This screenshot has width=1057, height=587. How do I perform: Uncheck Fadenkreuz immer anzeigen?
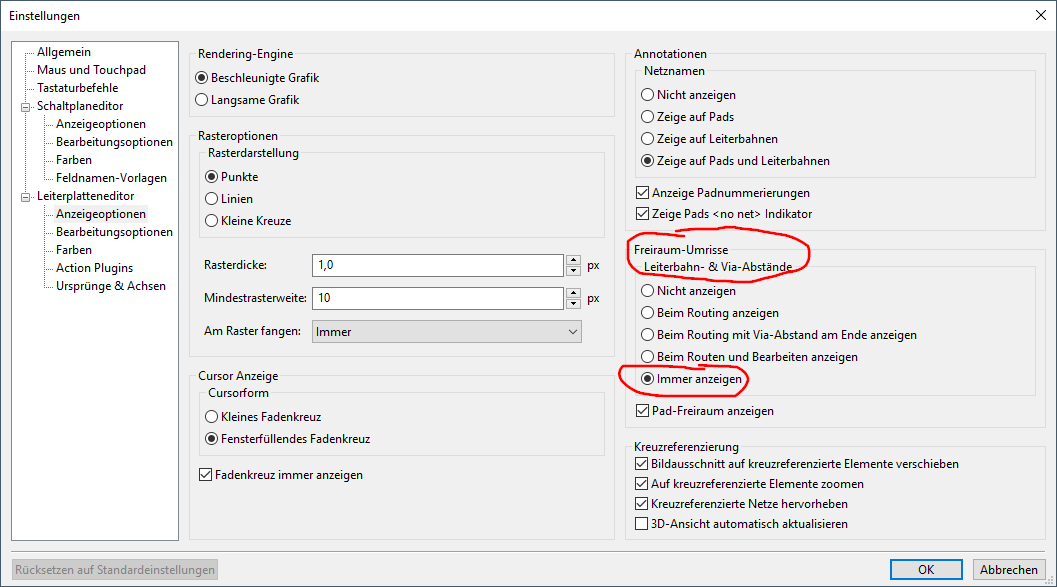pos(281,475)
